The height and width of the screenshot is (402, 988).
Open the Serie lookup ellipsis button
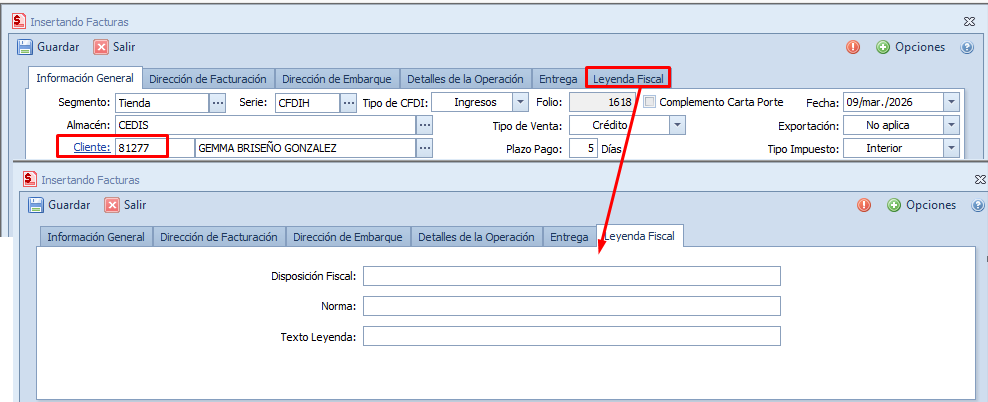(348, 102)
